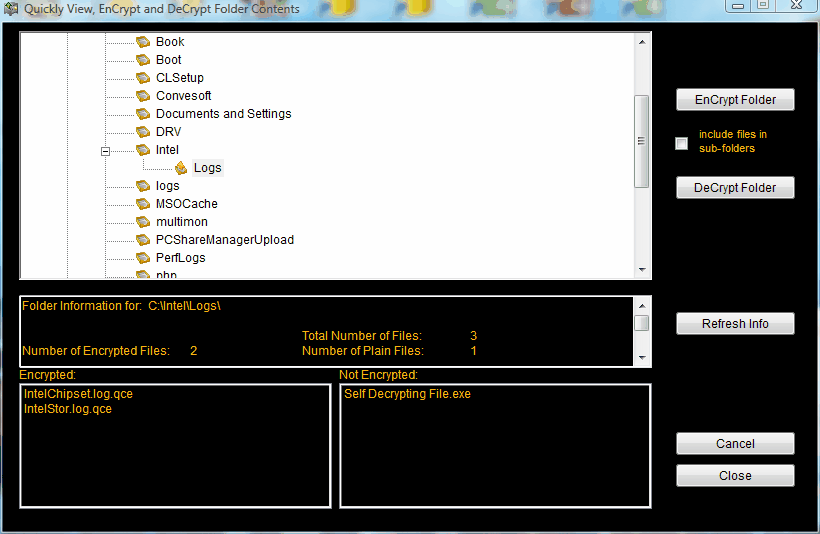The height and width of the screenshot is (534, 820).
Task: Select IntelChipset.log.qce in Encrypted list
Action: (78, 394)
